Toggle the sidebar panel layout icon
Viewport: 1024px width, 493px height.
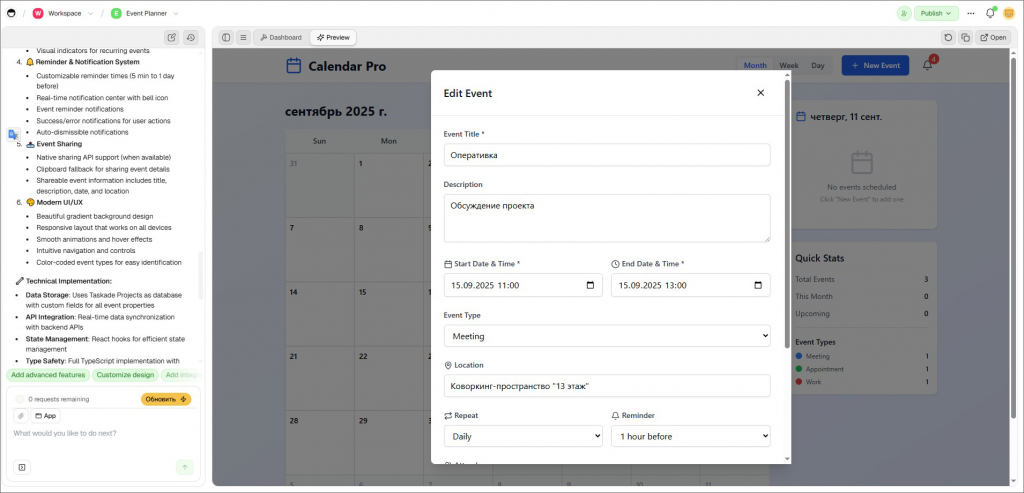[226, 38]
